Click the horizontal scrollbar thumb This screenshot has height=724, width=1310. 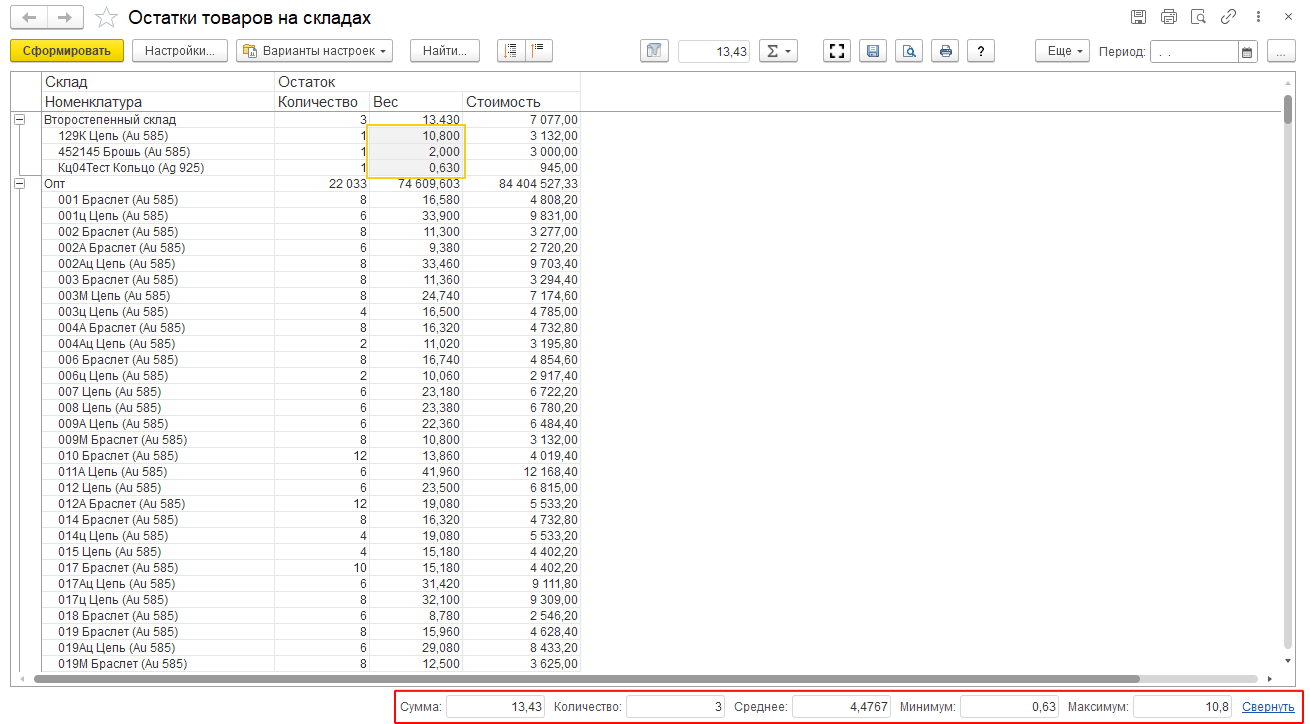click(585, 679)
